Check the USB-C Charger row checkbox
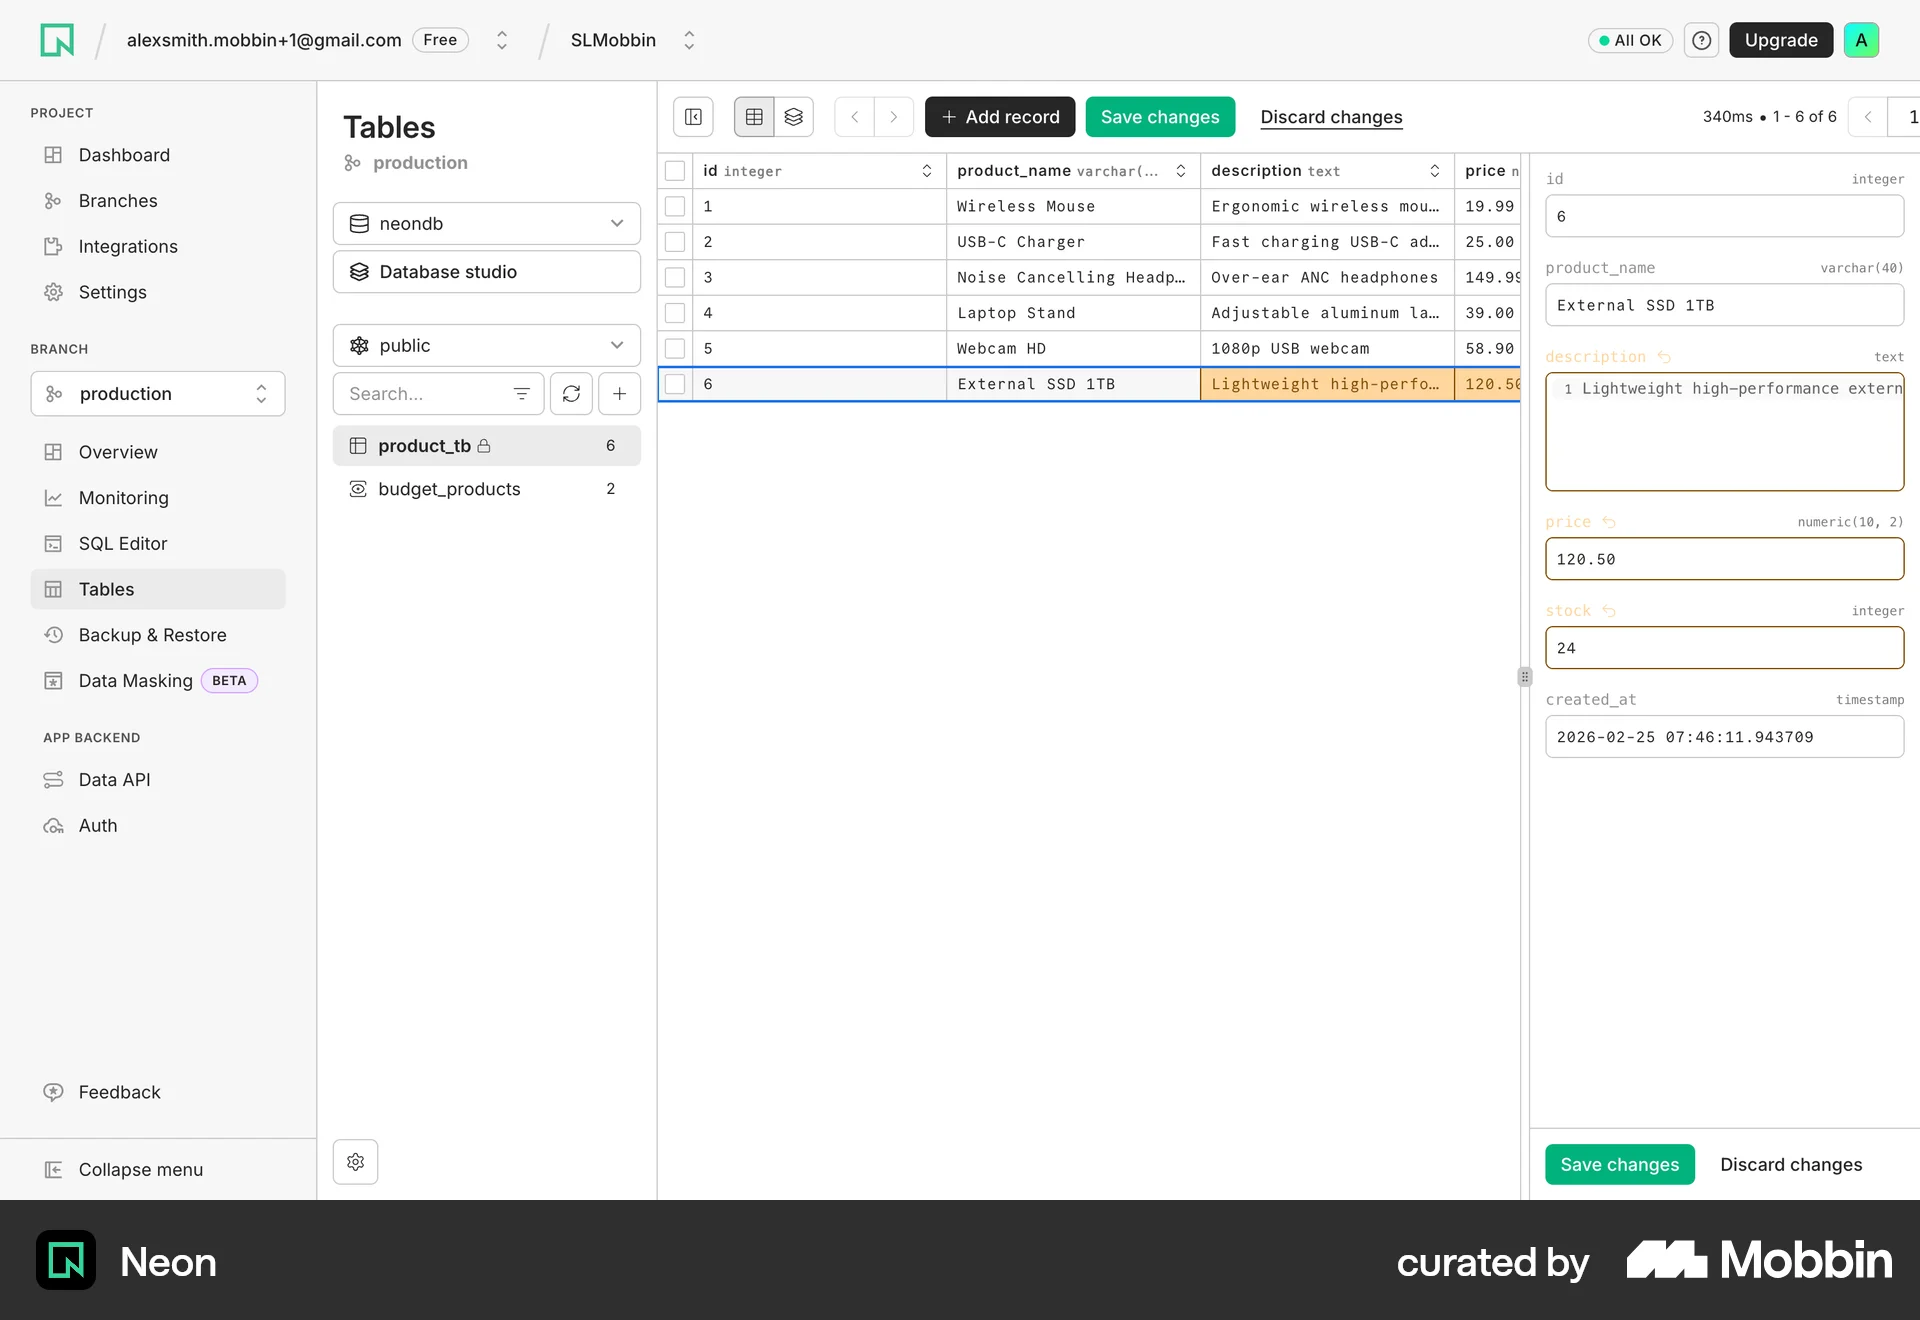 tap(675, 242)
